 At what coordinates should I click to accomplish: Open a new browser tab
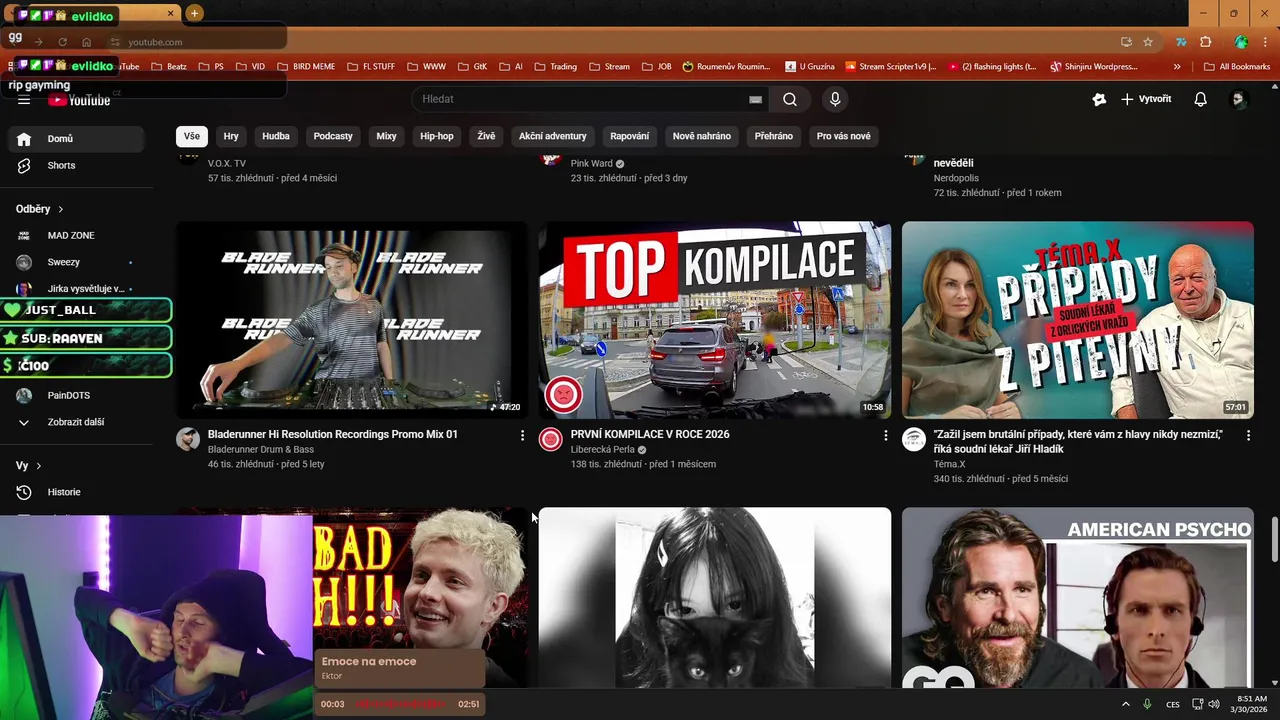194,13
